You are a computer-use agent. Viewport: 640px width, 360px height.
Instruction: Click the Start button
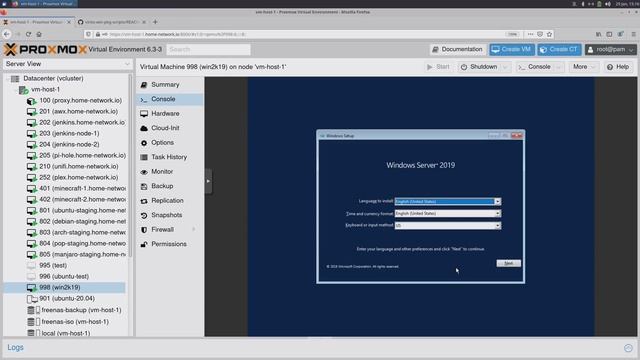click(x=438, y=67)
